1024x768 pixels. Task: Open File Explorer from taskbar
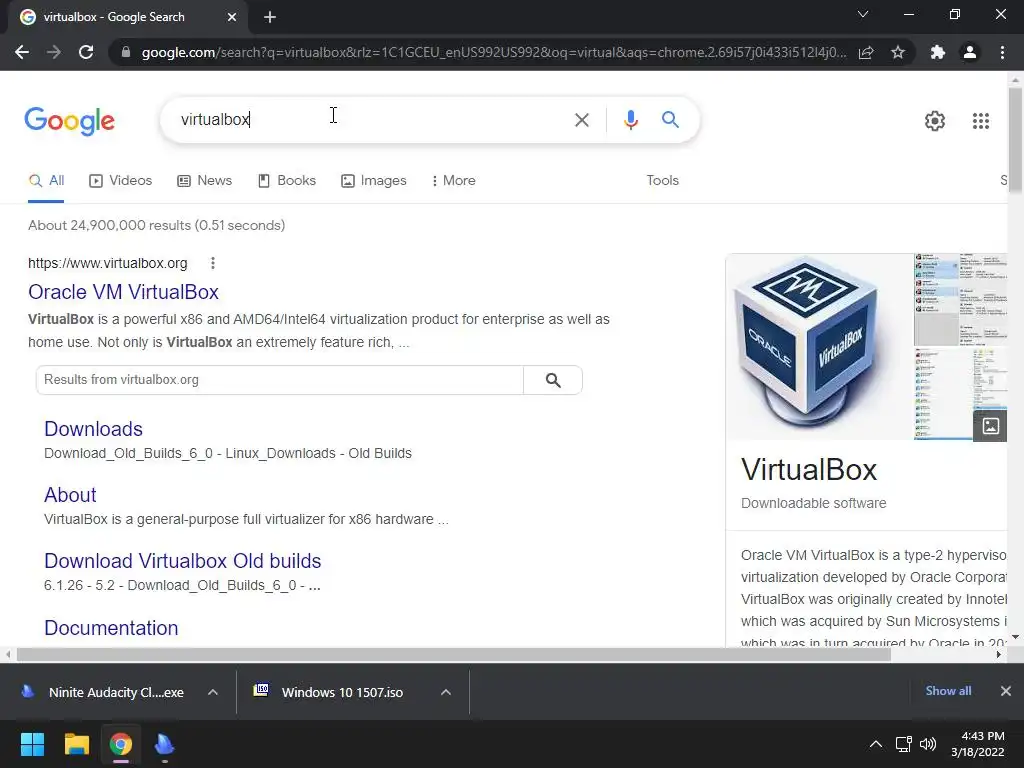[x=76, y=744]
